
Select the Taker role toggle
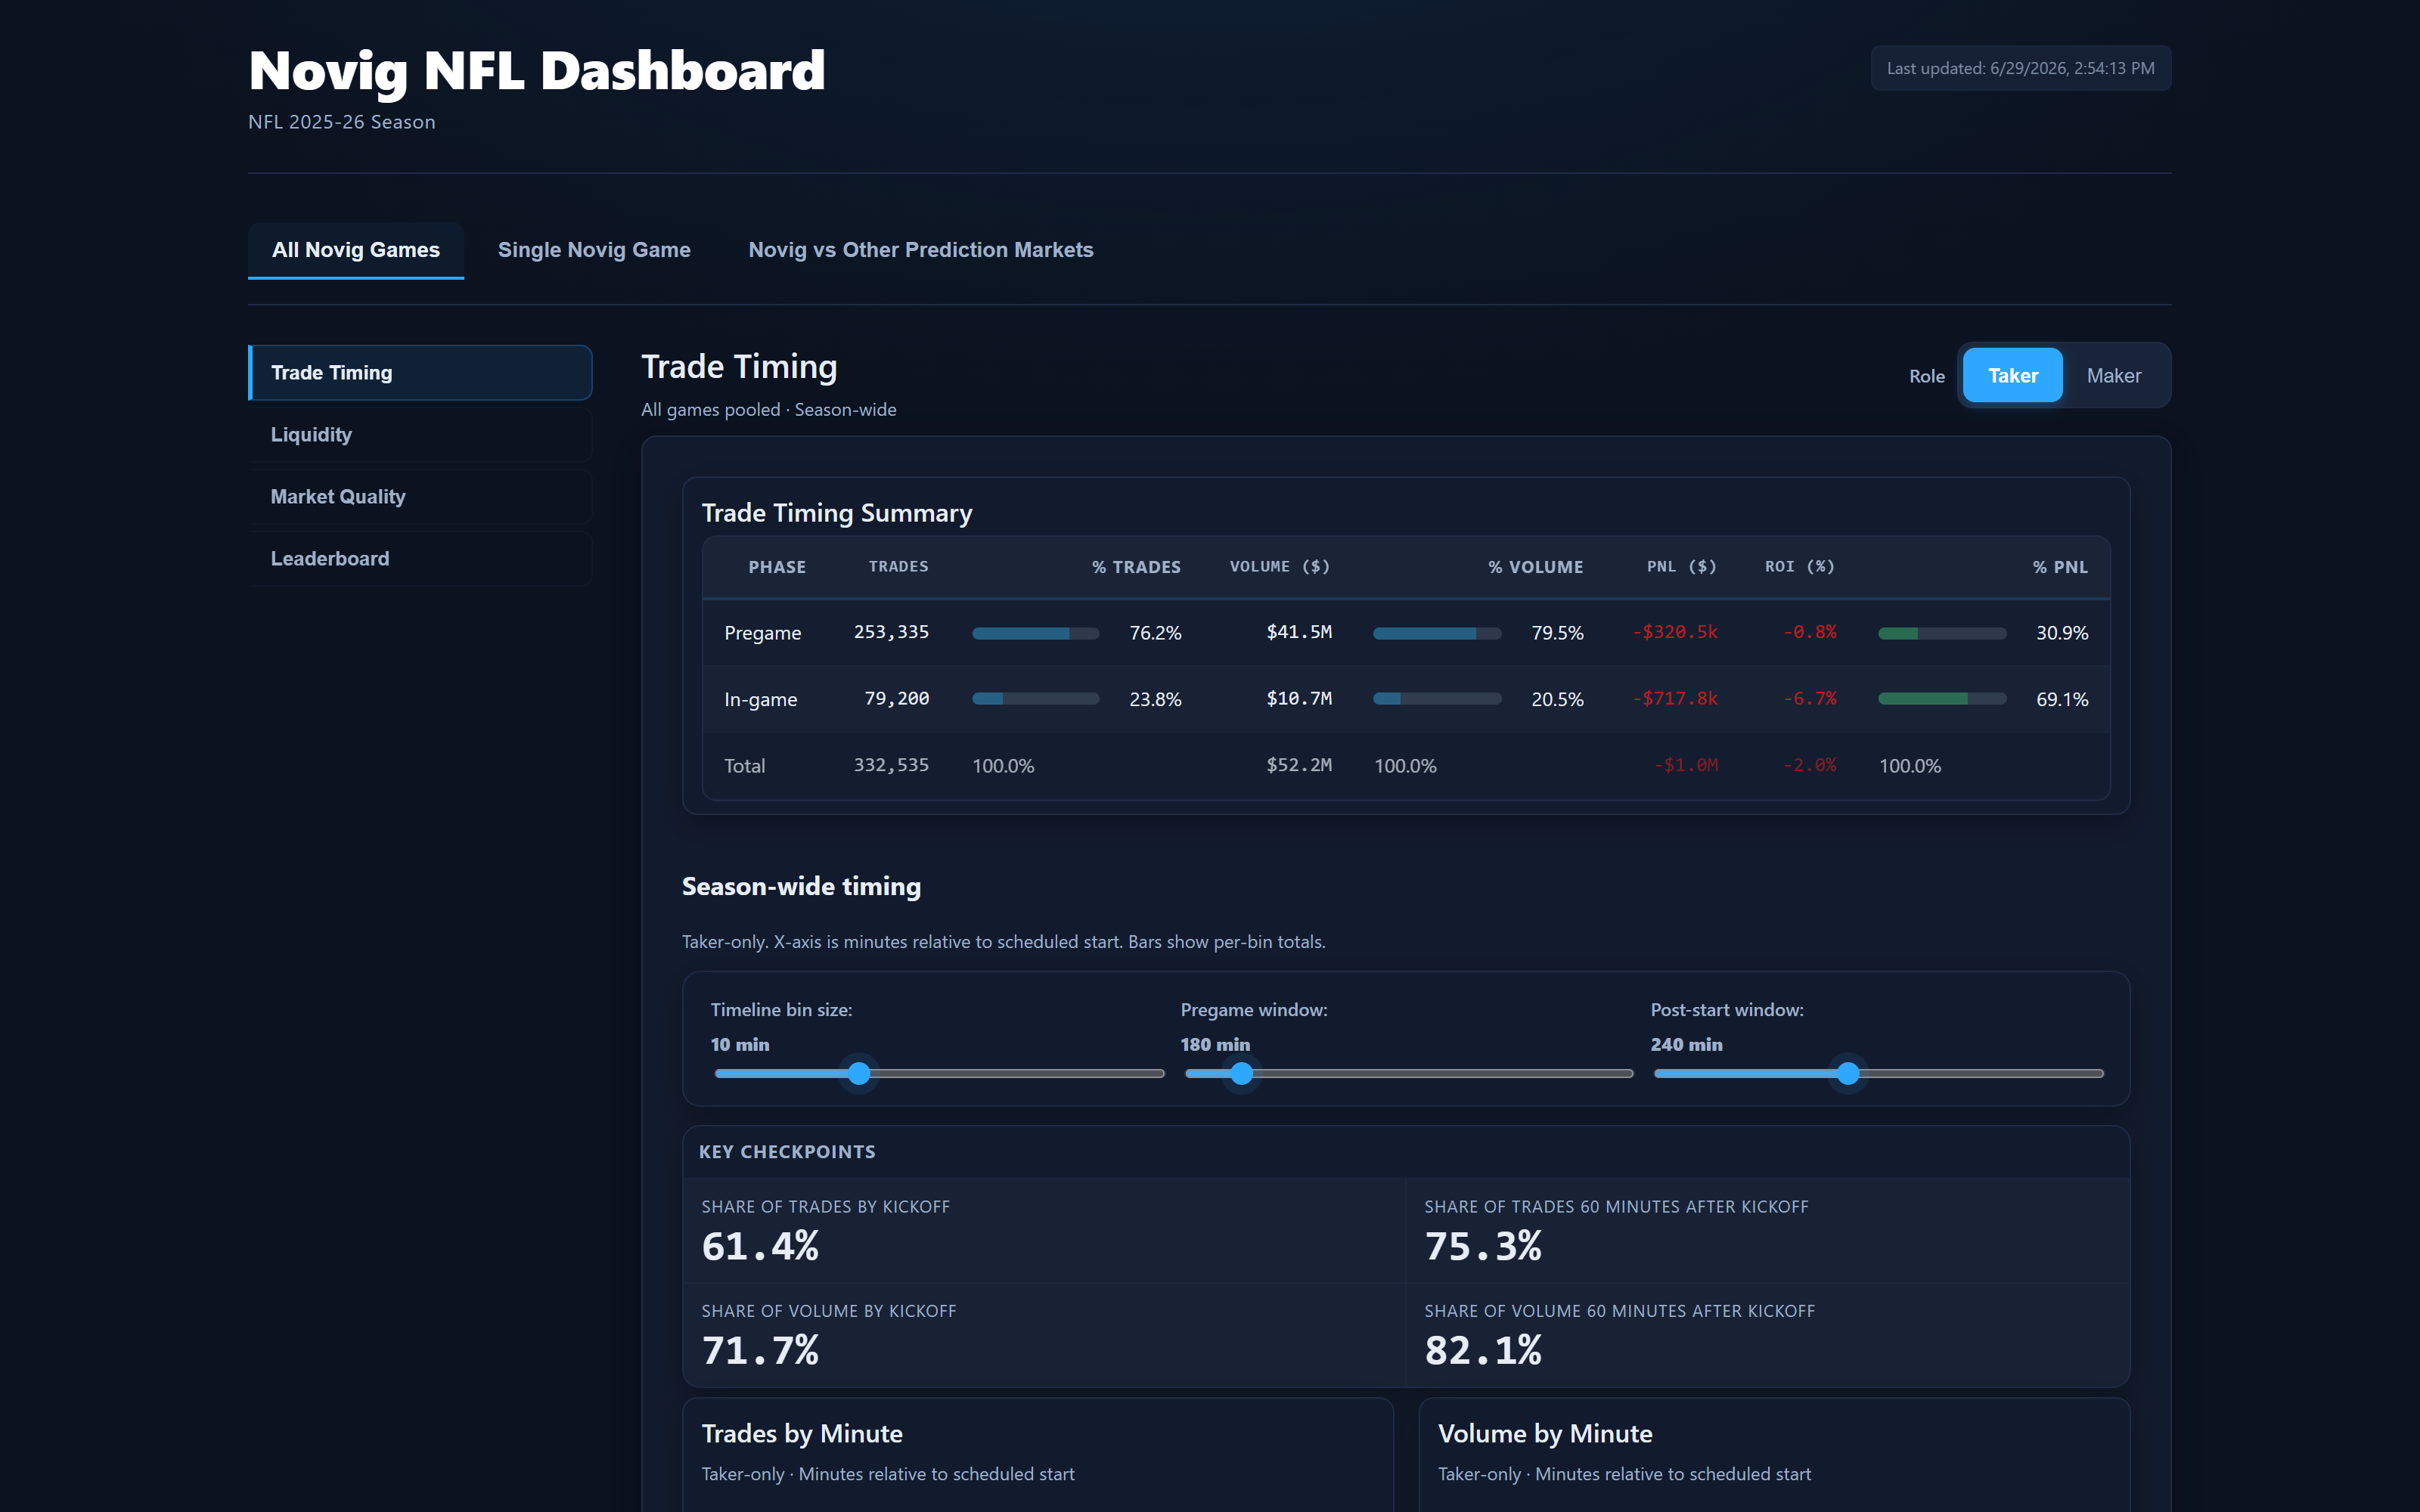[x=2012, y=376]
